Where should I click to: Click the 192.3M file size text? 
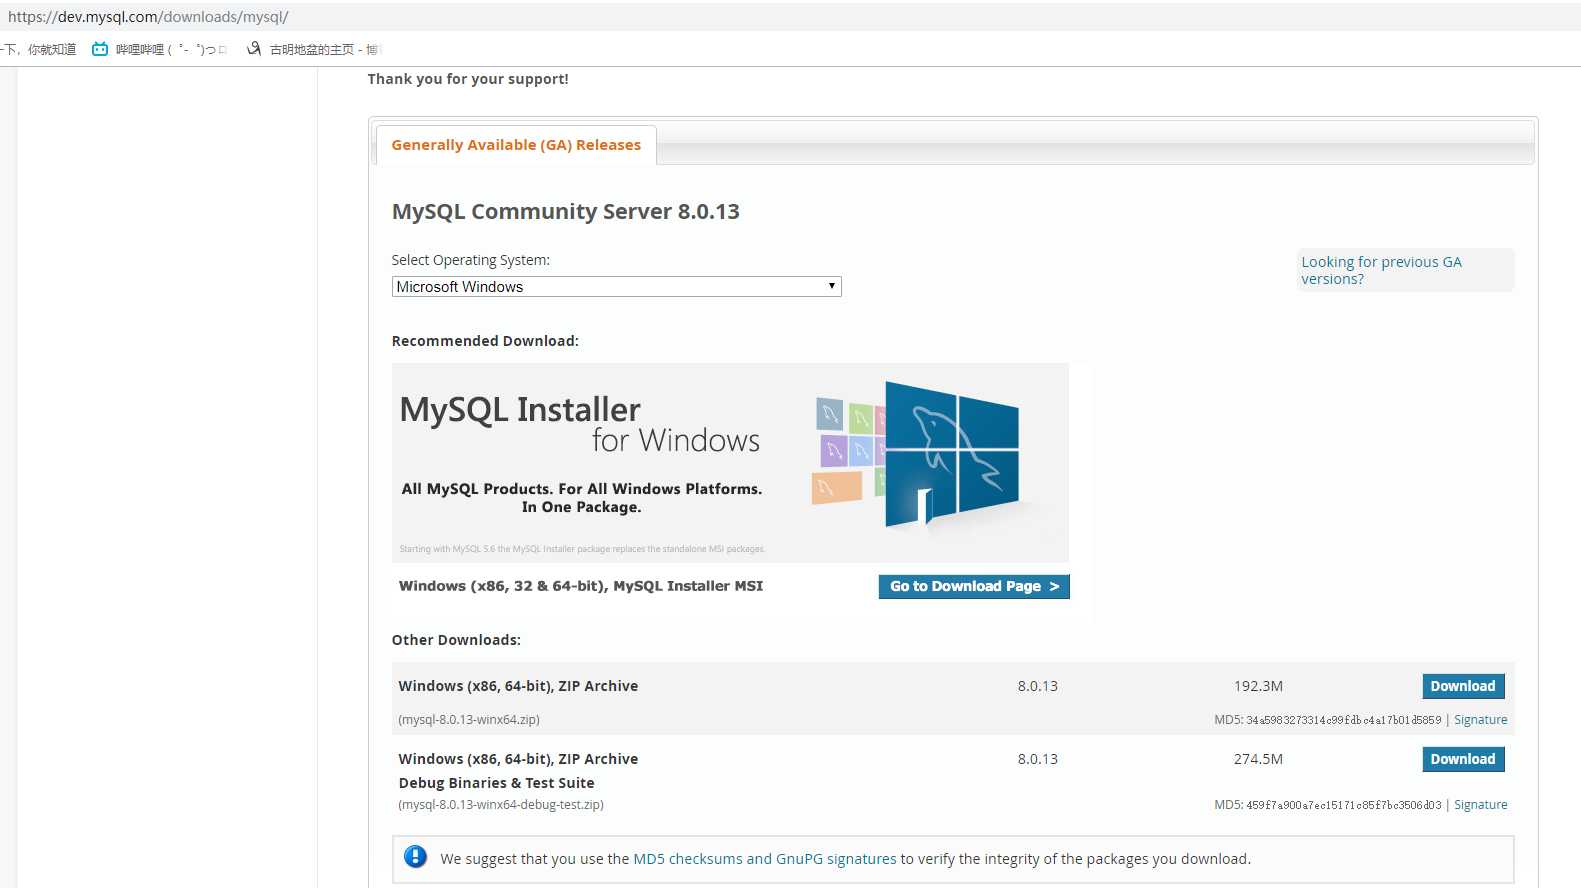tap(1258, 686)
